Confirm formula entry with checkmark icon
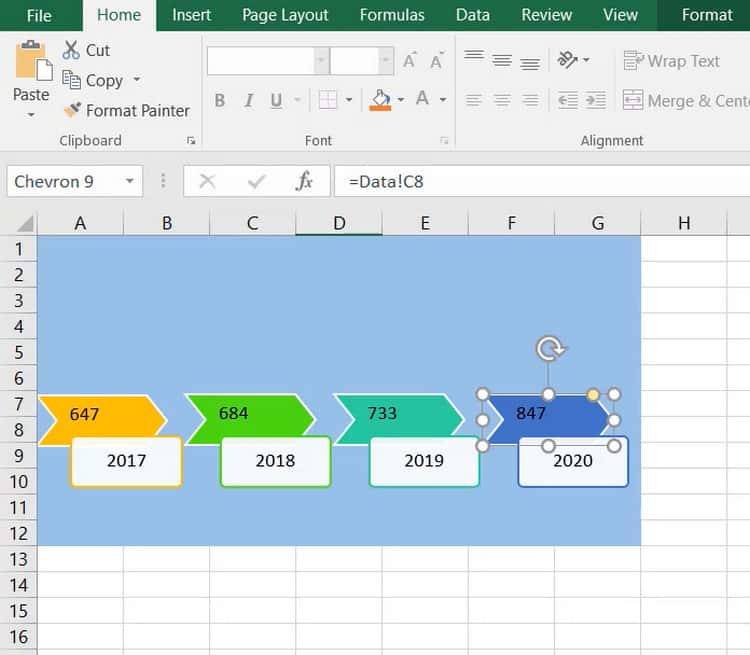750x655 pixels. [257, 181]
